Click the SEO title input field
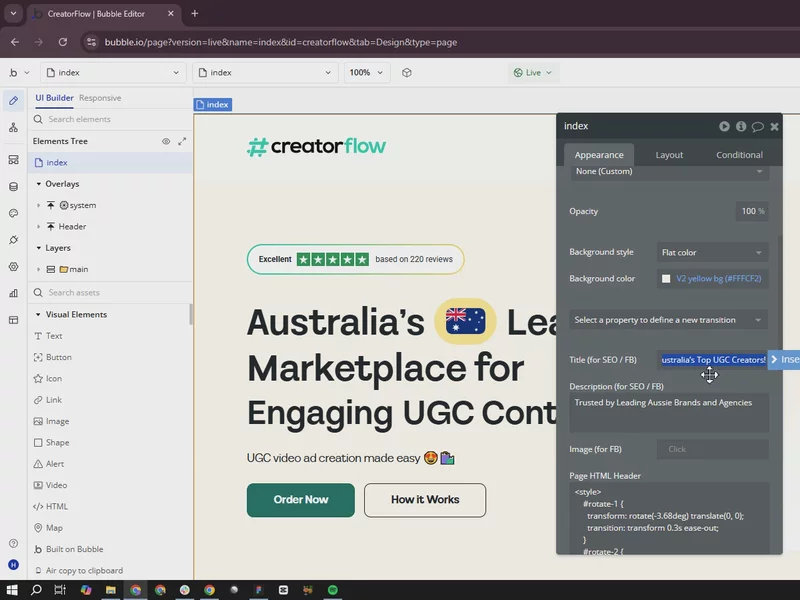This screenshot has width=800, height=600. tap(712, 360)
